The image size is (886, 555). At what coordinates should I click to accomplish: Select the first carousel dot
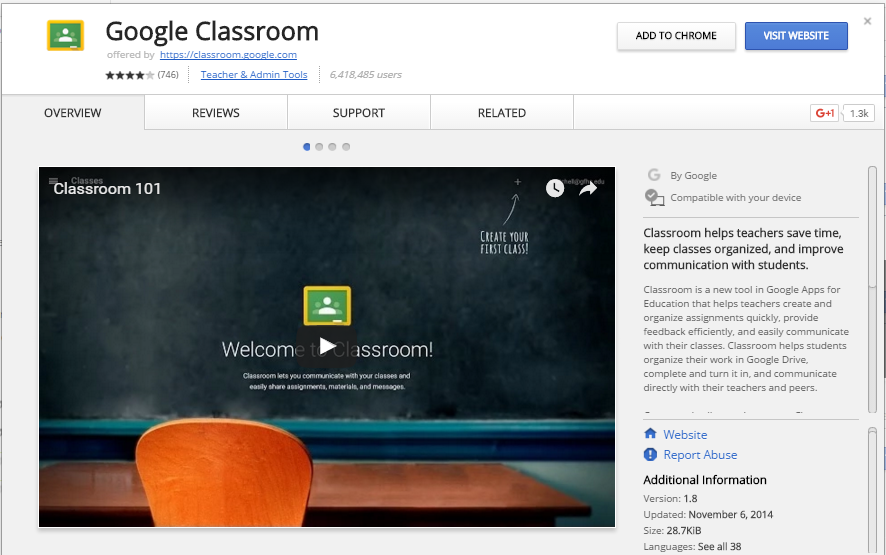tap(306, 147)
